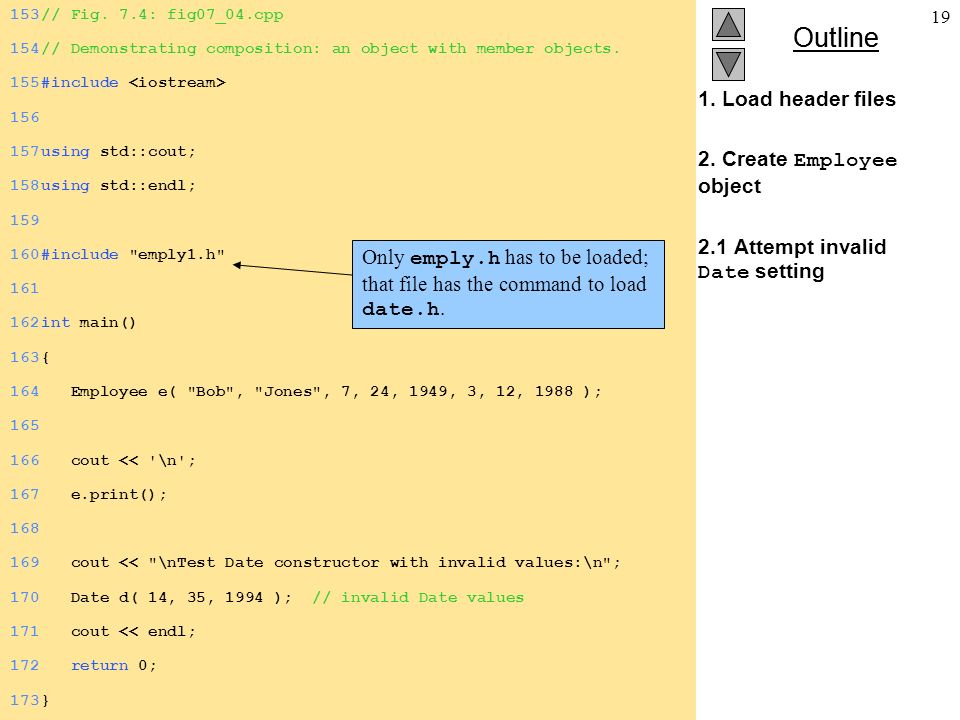This screenshot has width=960, height=720.
Task: Click the up arrow navigation button
Action: pyautogui.click(x=728, y=24)
